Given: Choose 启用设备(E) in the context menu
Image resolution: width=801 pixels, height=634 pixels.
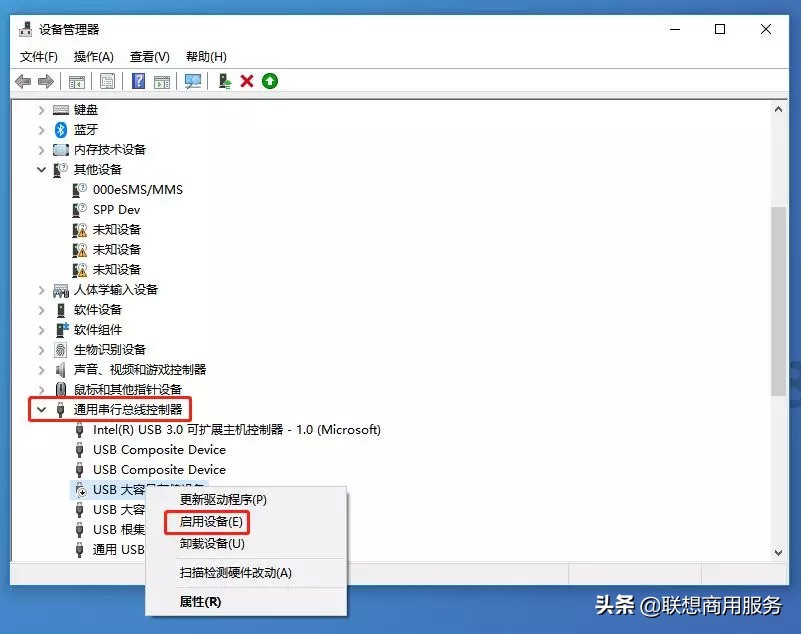Looking at the screenshot, I should click(211, 521).
